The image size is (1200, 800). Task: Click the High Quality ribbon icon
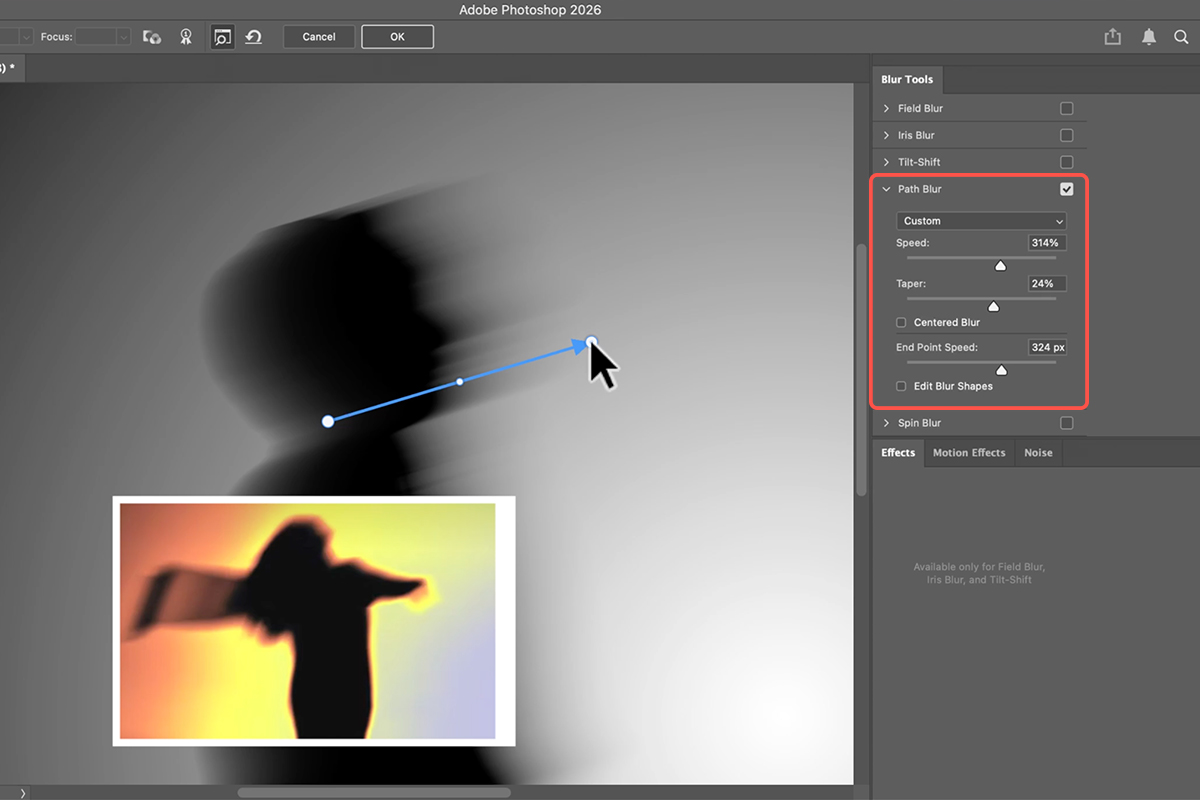coord(185,37)
